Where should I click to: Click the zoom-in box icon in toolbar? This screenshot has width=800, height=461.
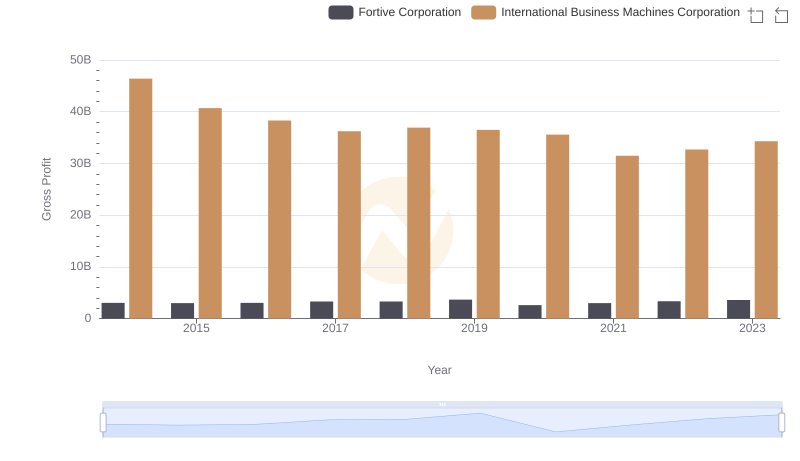point(756,15)
